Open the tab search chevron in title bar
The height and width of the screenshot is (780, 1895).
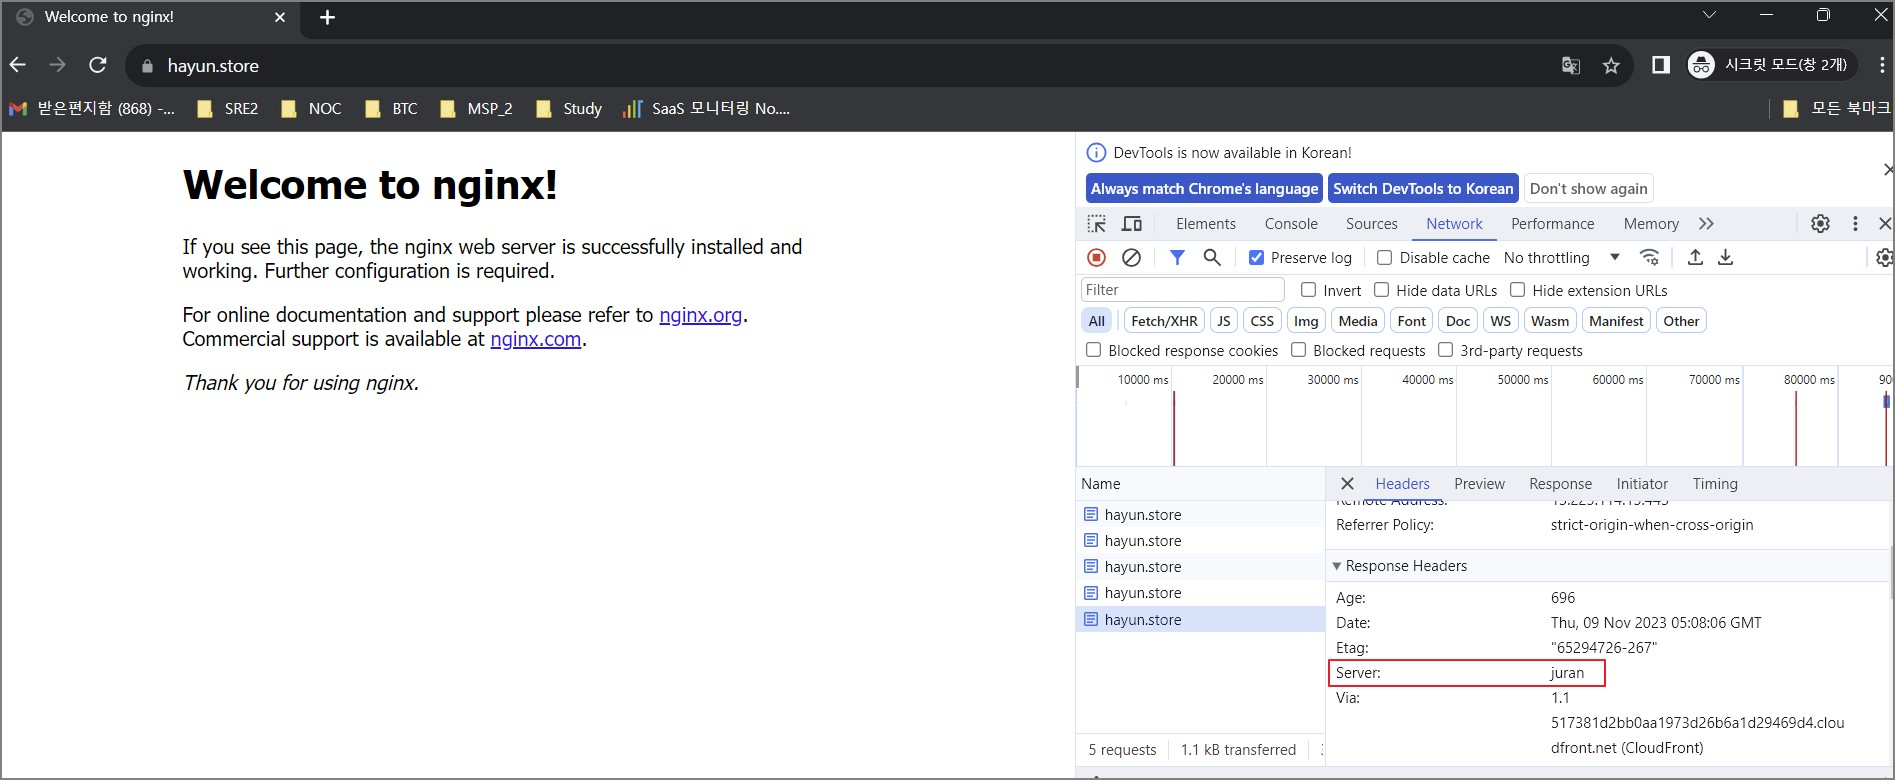(1709, 15)
